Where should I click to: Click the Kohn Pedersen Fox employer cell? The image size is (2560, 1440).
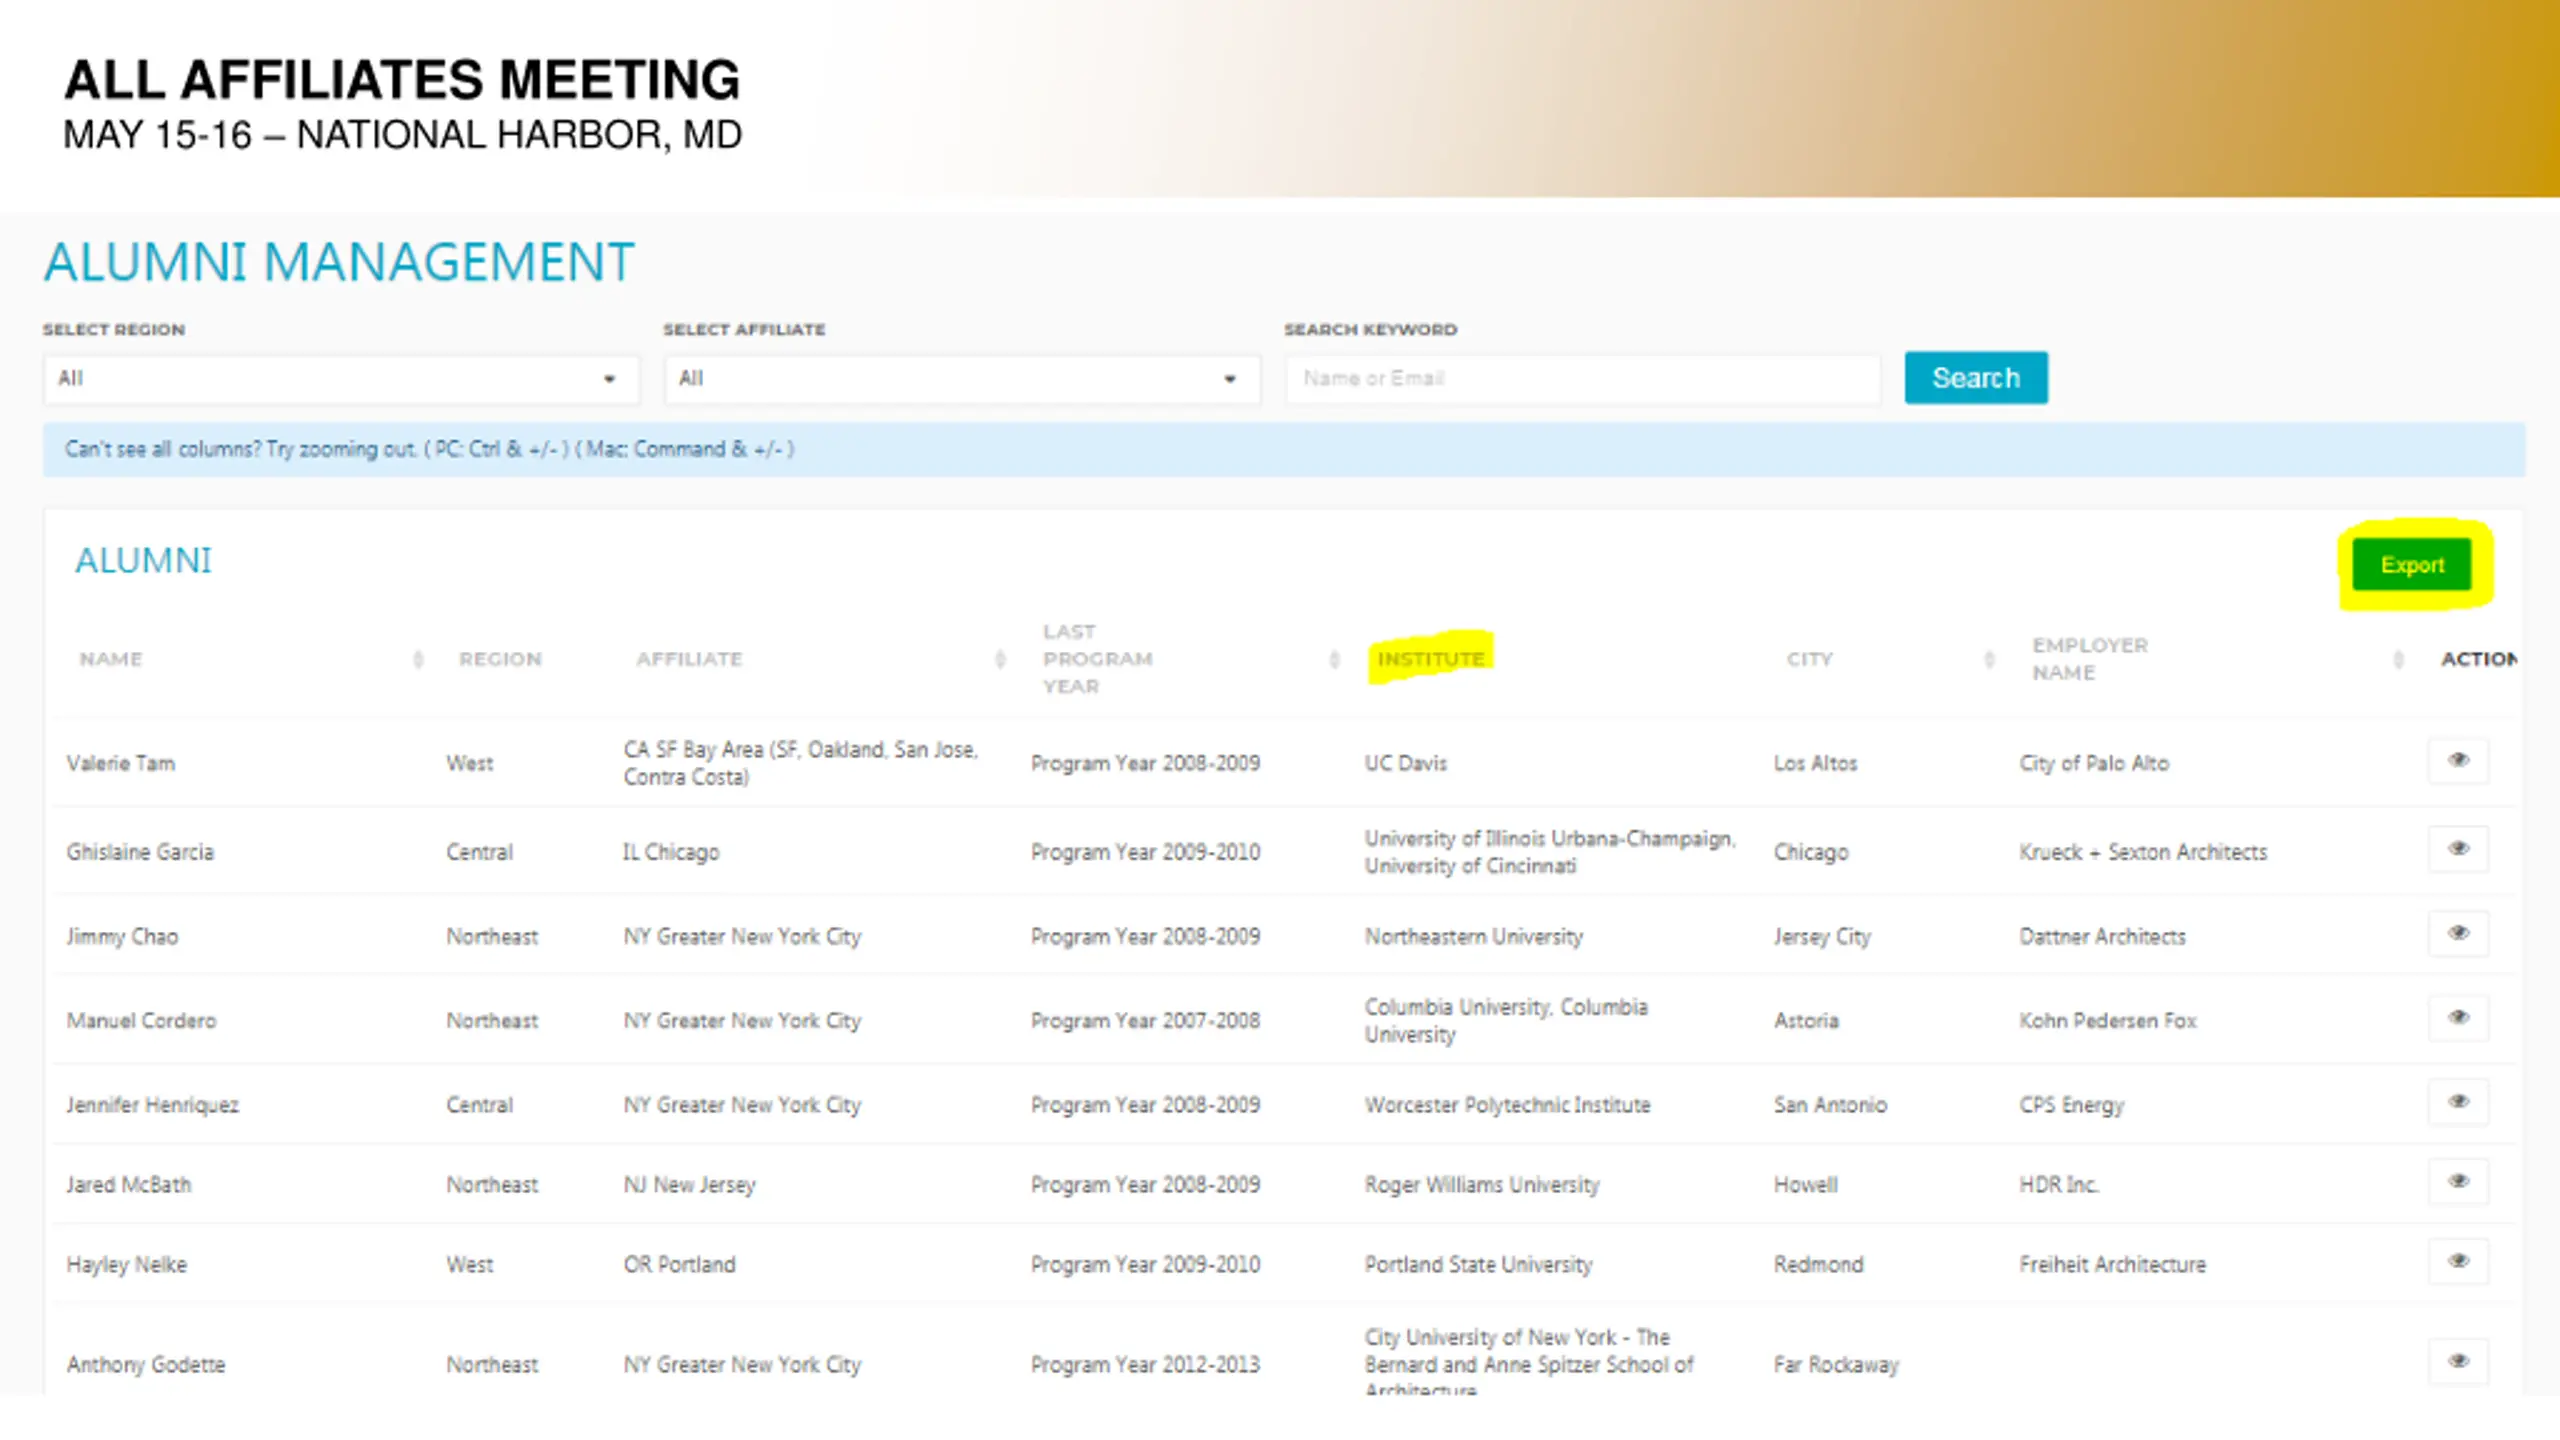(x=2107, y=1021)
